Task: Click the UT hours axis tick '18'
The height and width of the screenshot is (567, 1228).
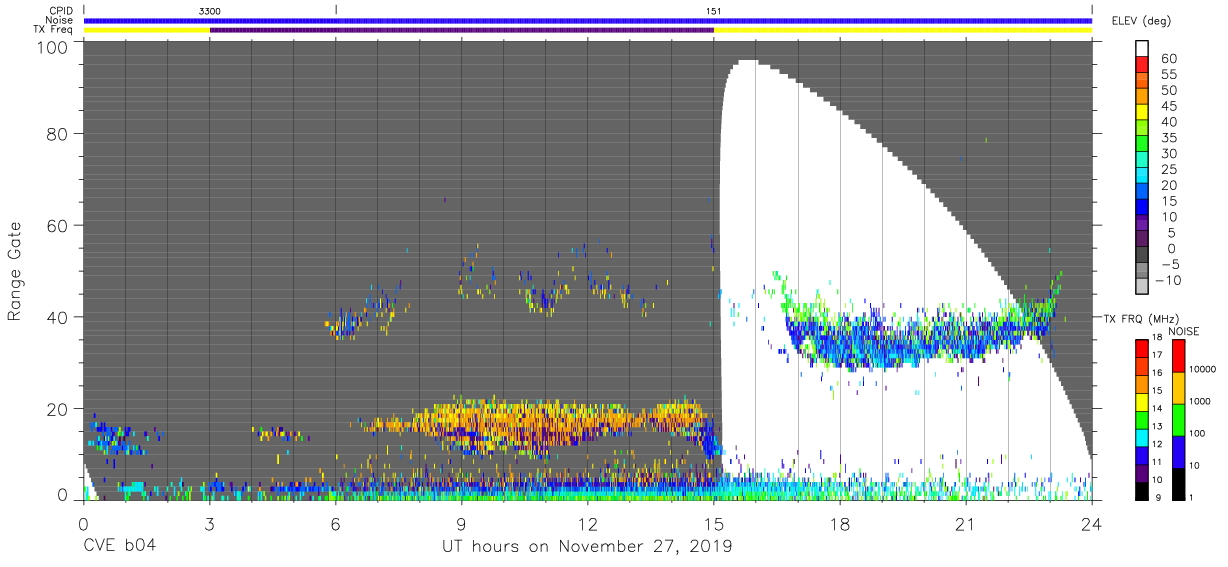Action: (839, 523)
